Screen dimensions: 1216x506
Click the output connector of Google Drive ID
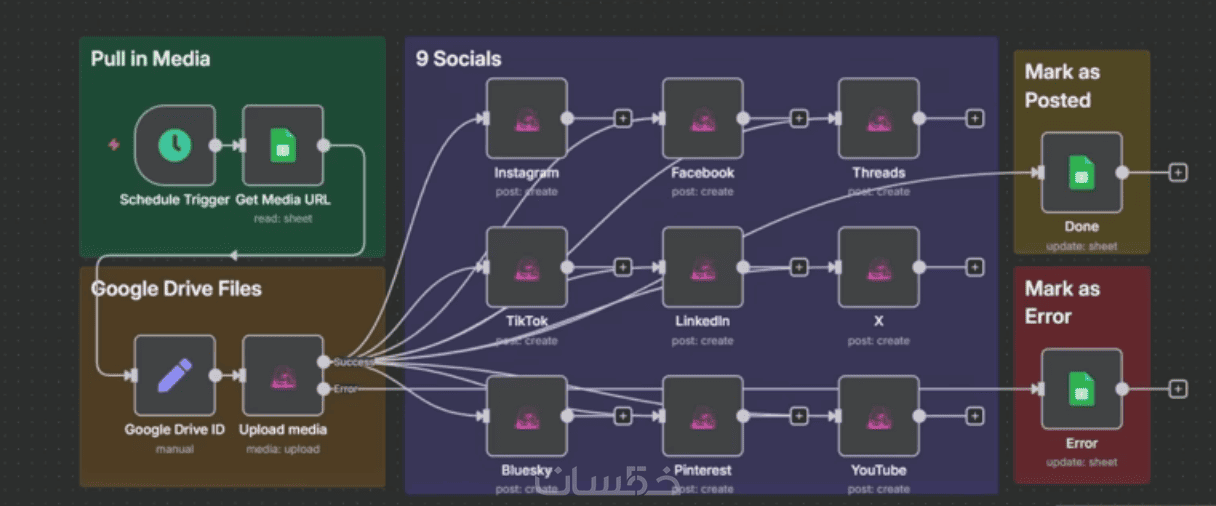215,375
